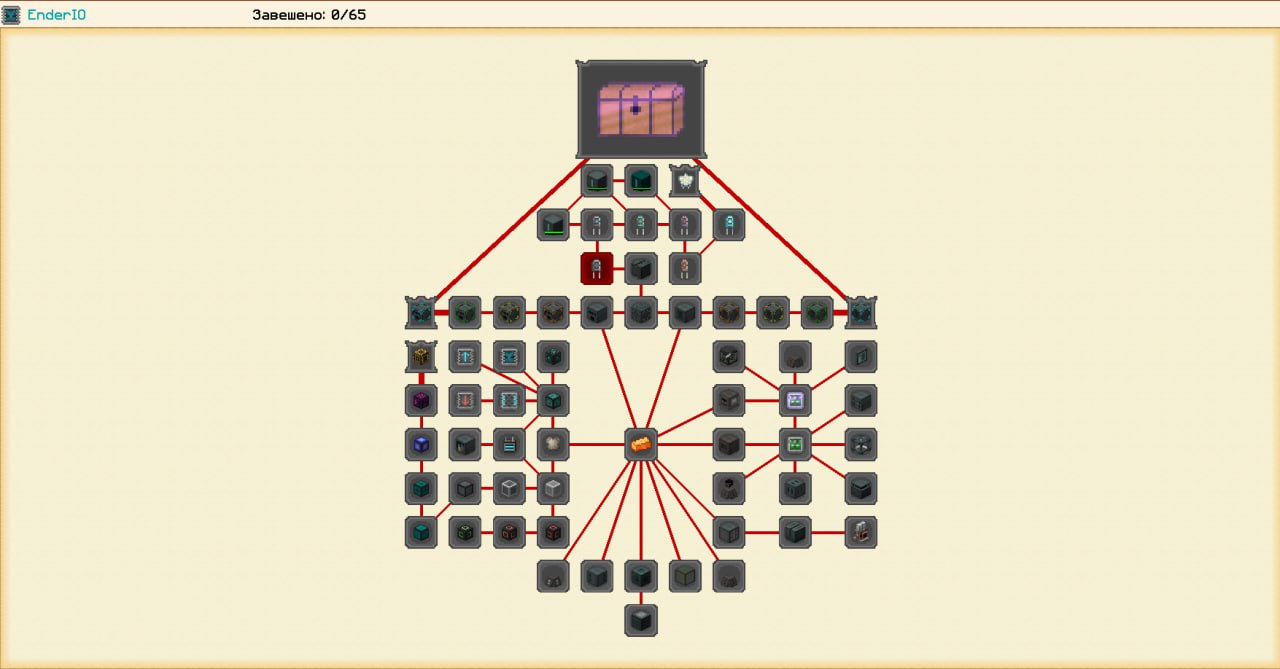The height and width of the screenshot is (669, 1280).
Task: Open the bottom-most single block node
Action: 641,620
